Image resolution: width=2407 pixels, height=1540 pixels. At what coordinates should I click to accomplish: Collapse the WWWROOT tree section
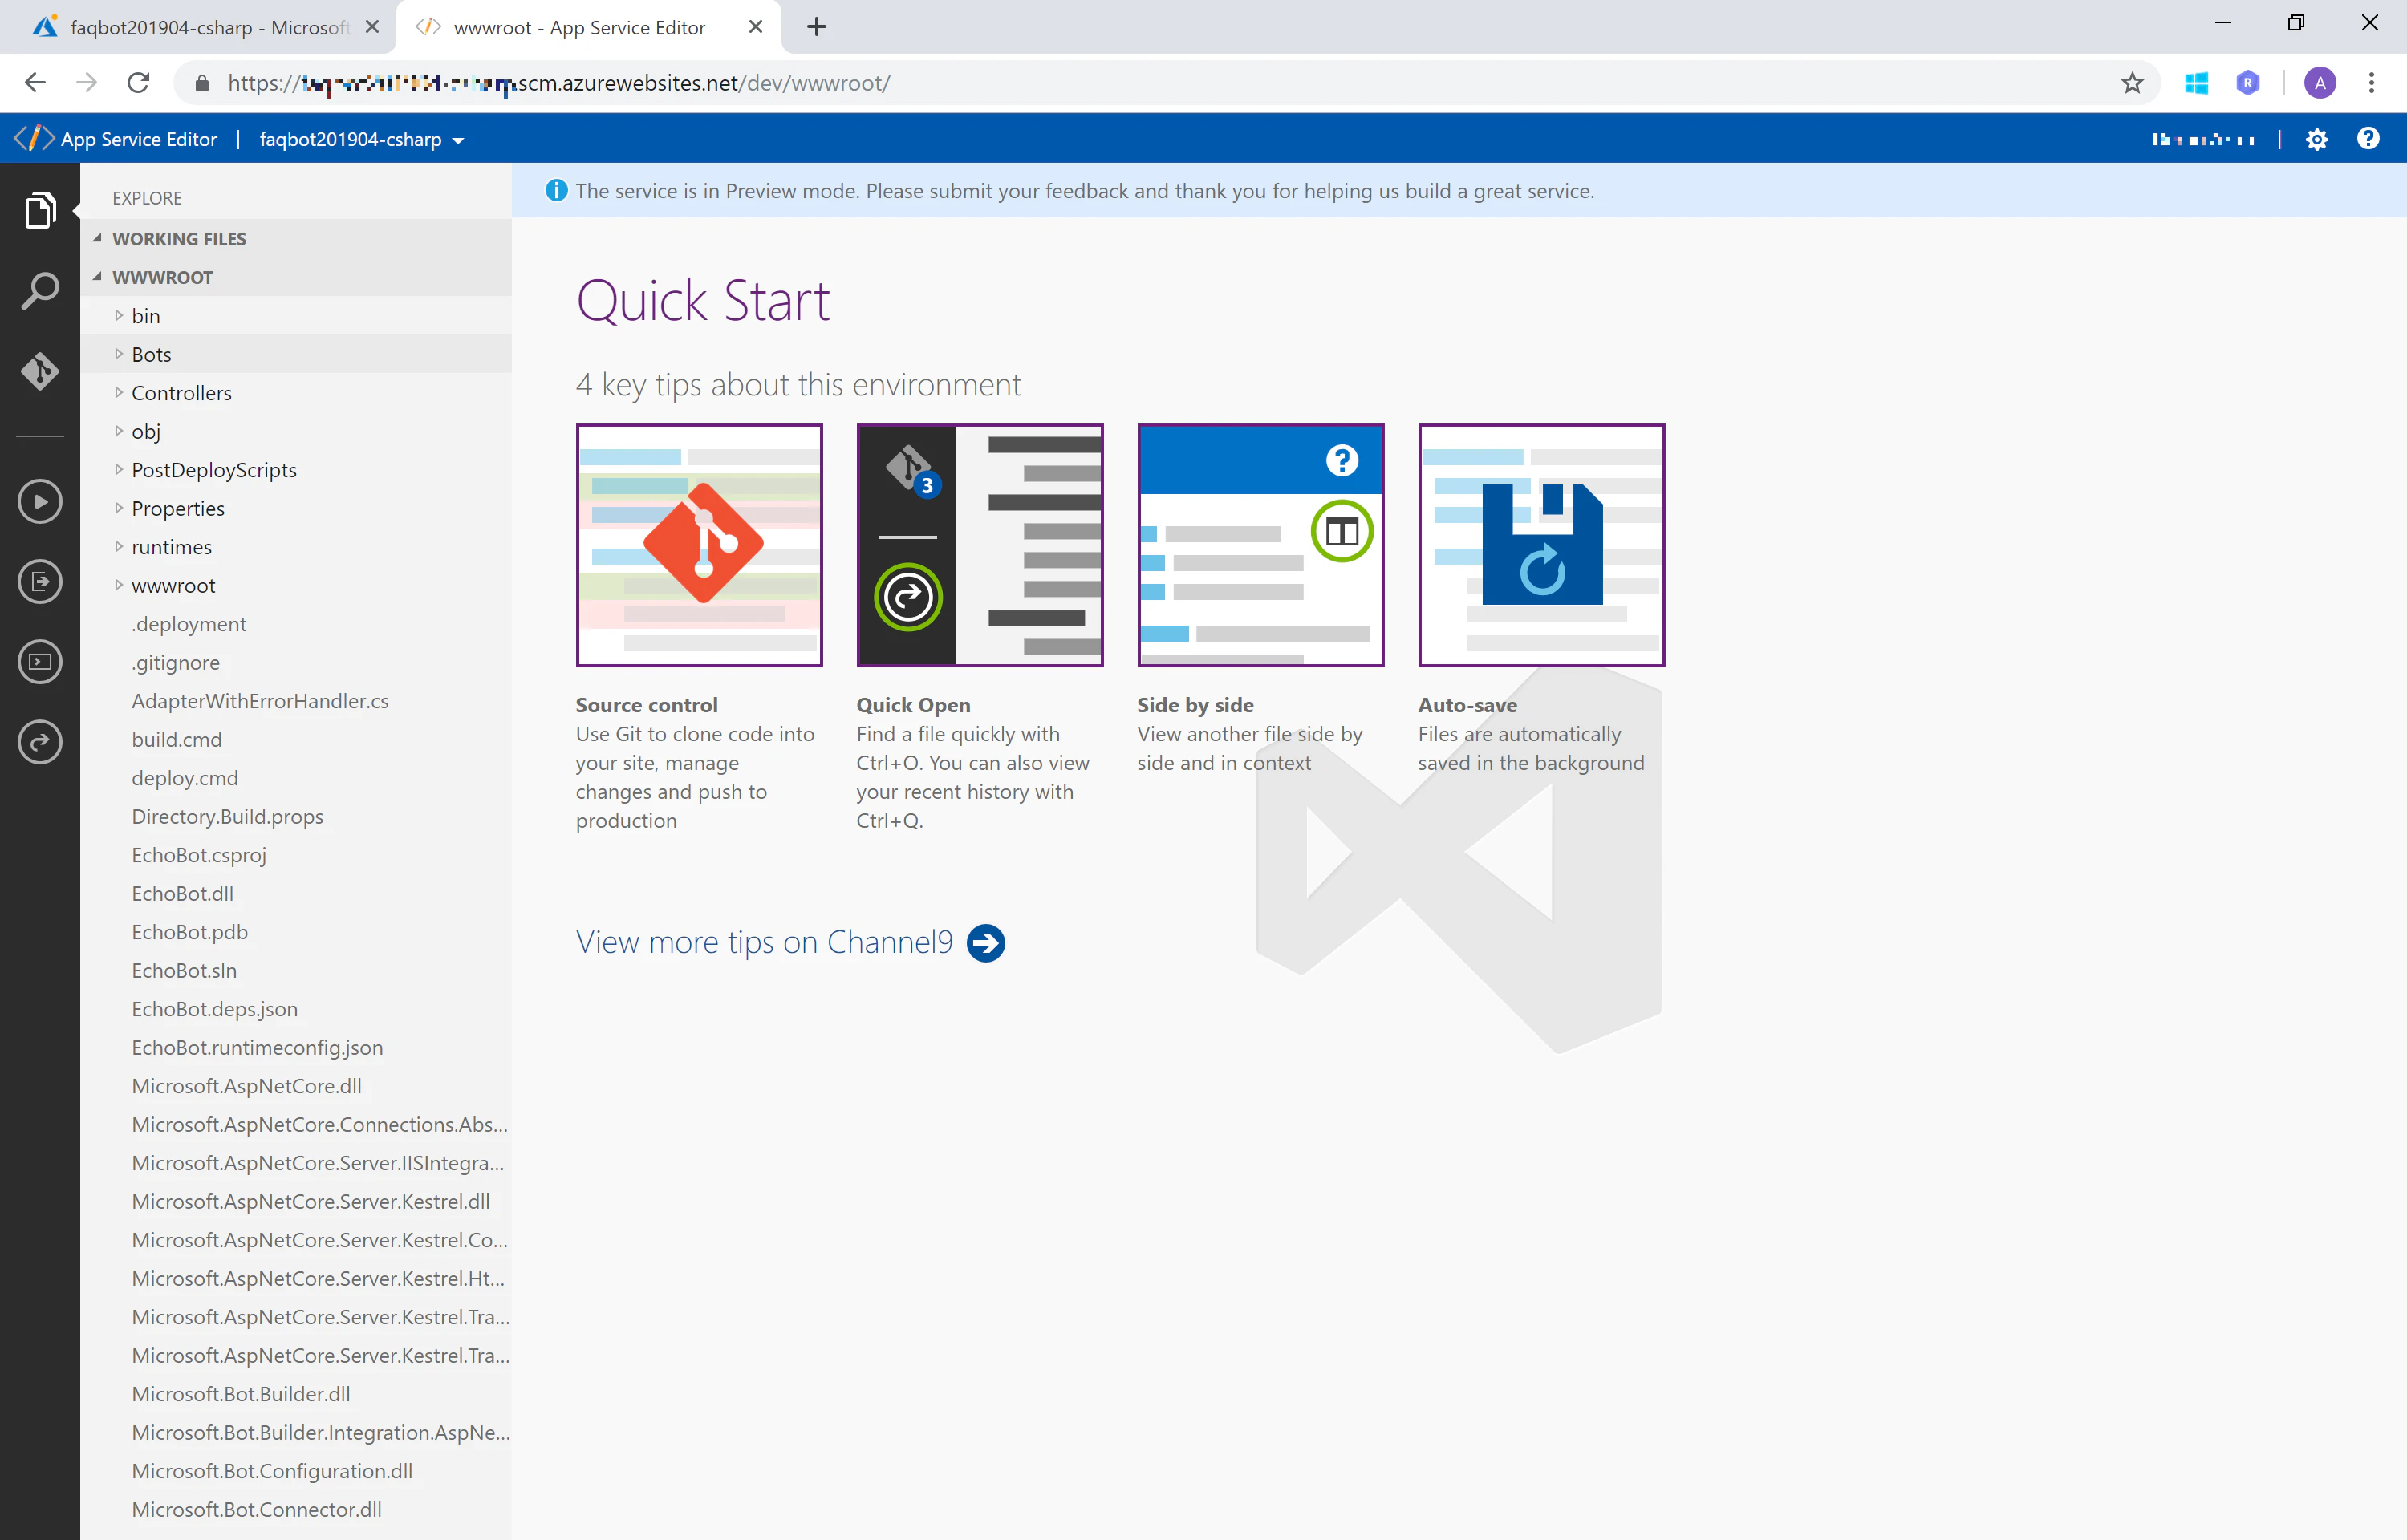click(x=97, y=277)
